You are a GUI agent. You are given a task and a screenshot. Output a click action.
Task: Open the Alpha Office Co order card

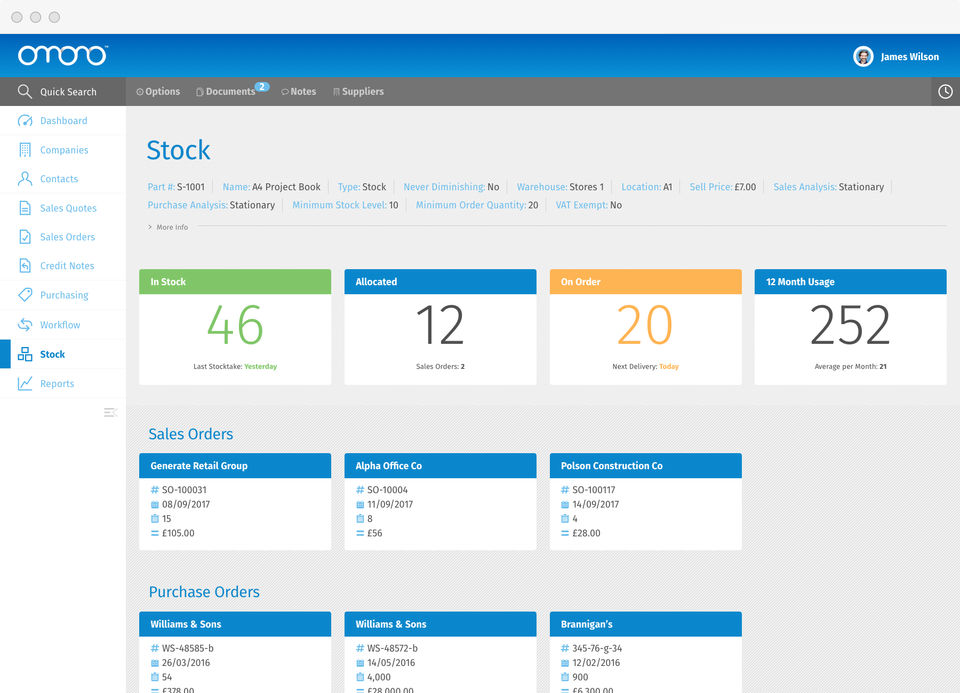click(x=440, y=501)
